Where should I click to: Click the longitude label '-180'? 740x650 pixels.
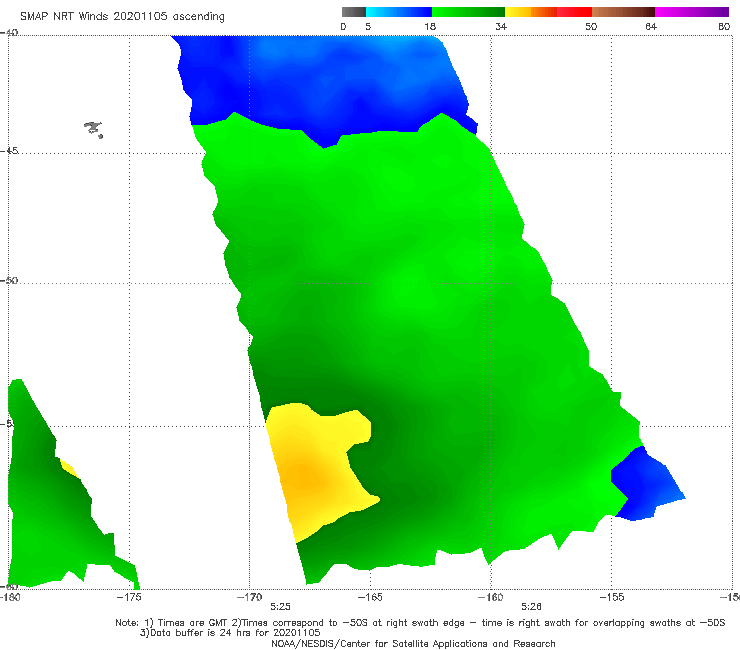[x=10, y=597]
